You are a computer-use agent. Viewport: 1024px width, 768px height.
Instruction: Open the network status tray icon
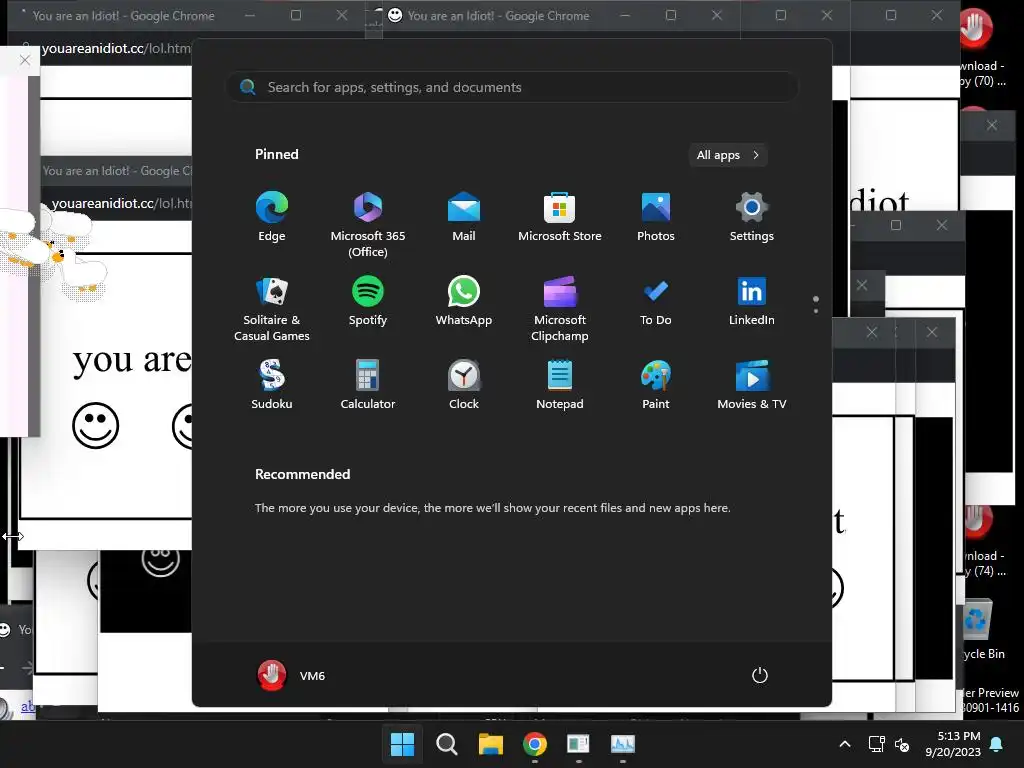click(x=876, y=744)
